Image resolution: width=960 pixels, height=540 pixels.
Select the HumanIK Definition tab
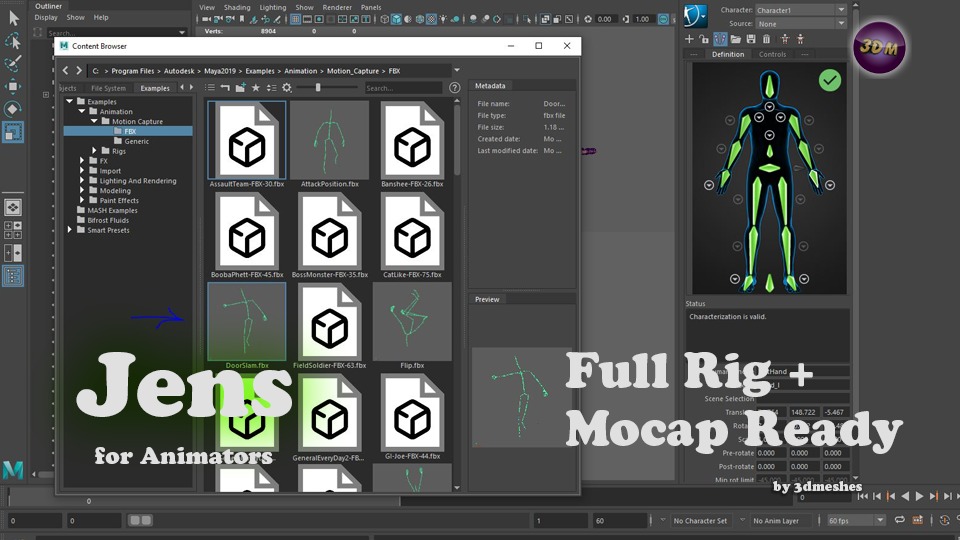pyautogui.click(x=727, y=54)
